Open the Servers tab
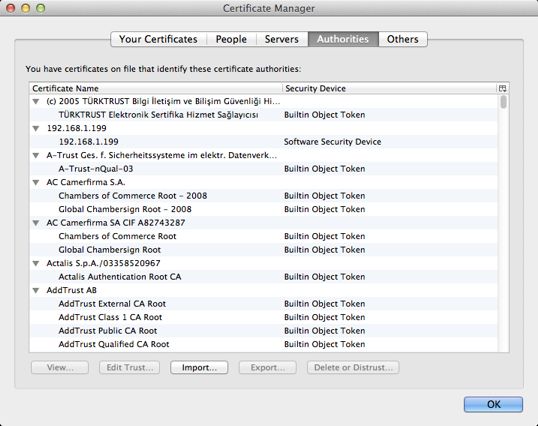The width and height of the screenshot is (538, 426). pos(282,39)
